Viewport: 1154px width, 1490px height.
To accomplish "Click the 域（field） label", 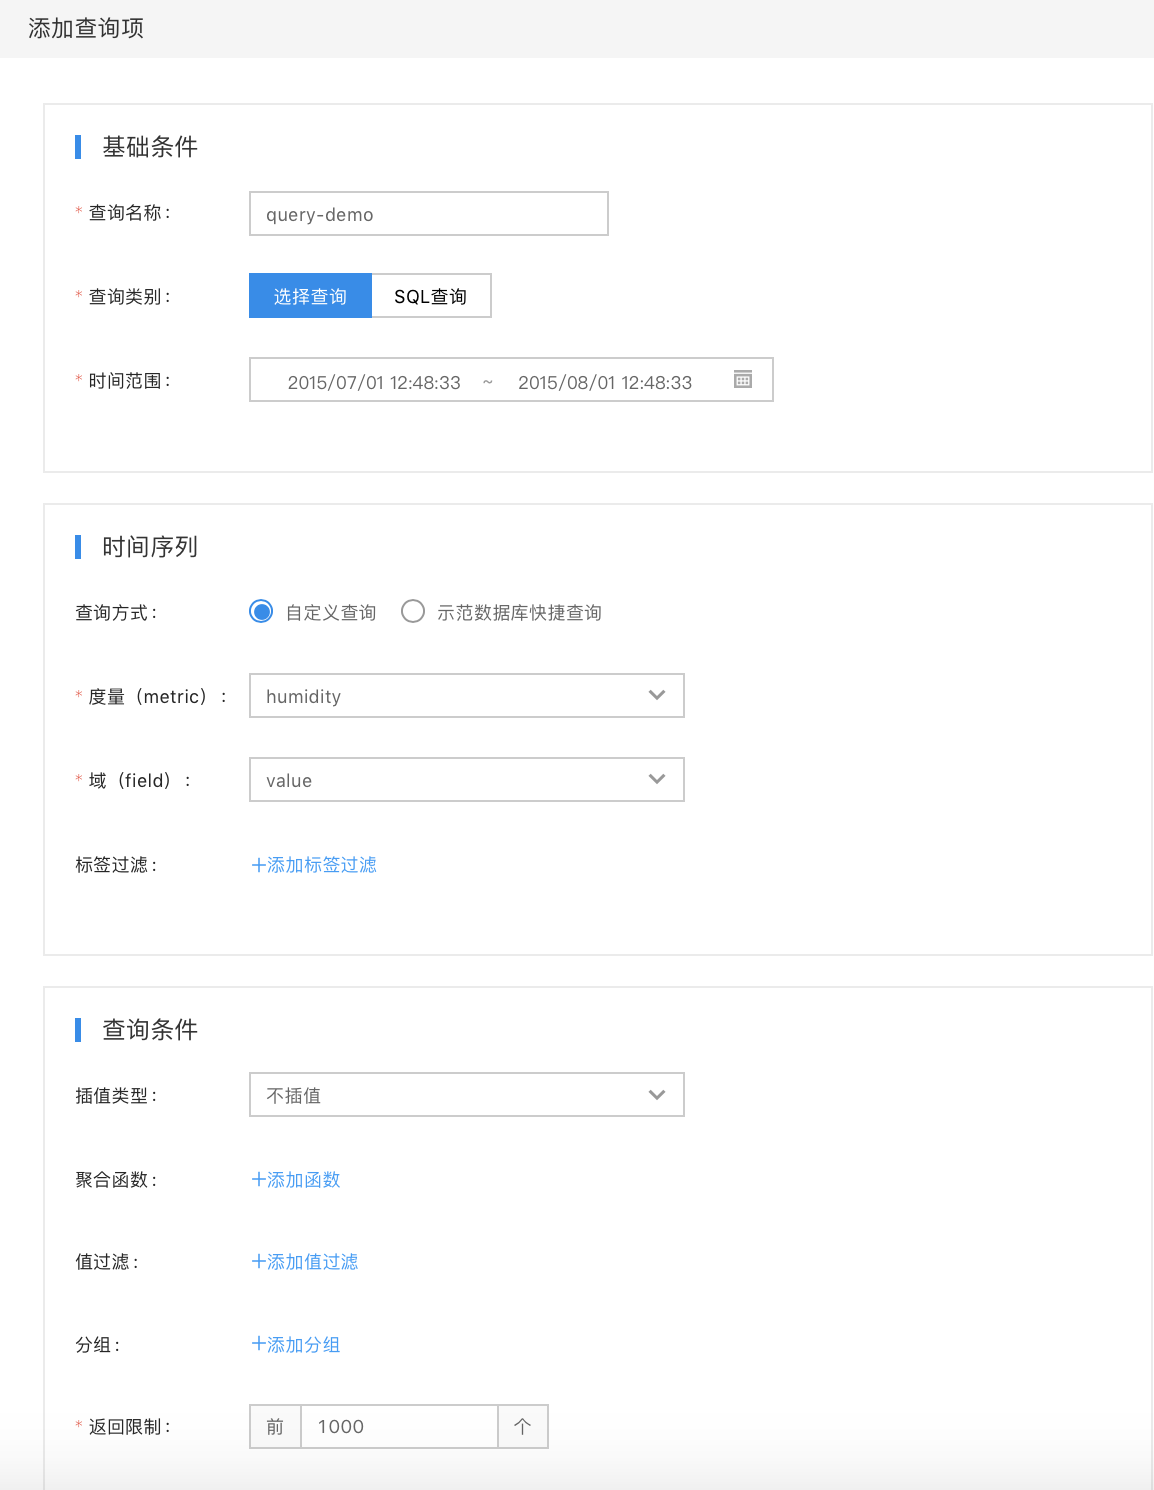I will point(139,781).
